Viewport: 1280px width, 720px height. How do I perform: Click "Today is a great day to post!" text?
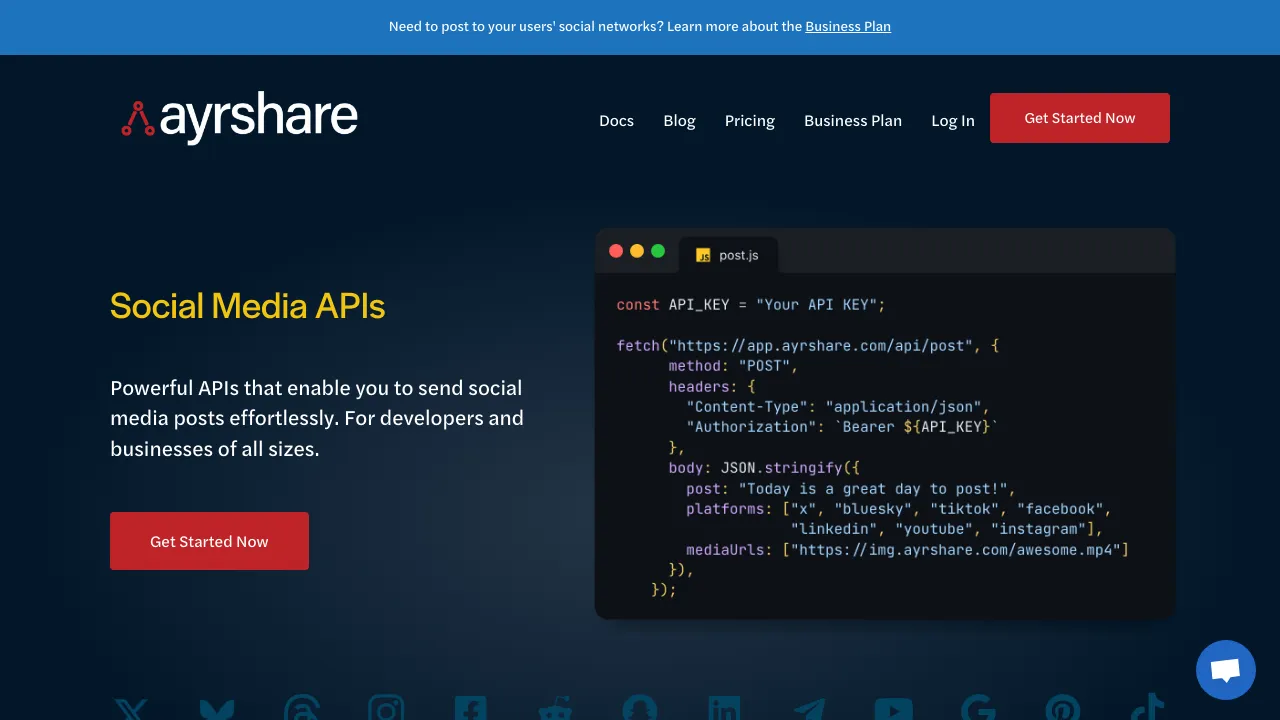click(x=873, y=488)
